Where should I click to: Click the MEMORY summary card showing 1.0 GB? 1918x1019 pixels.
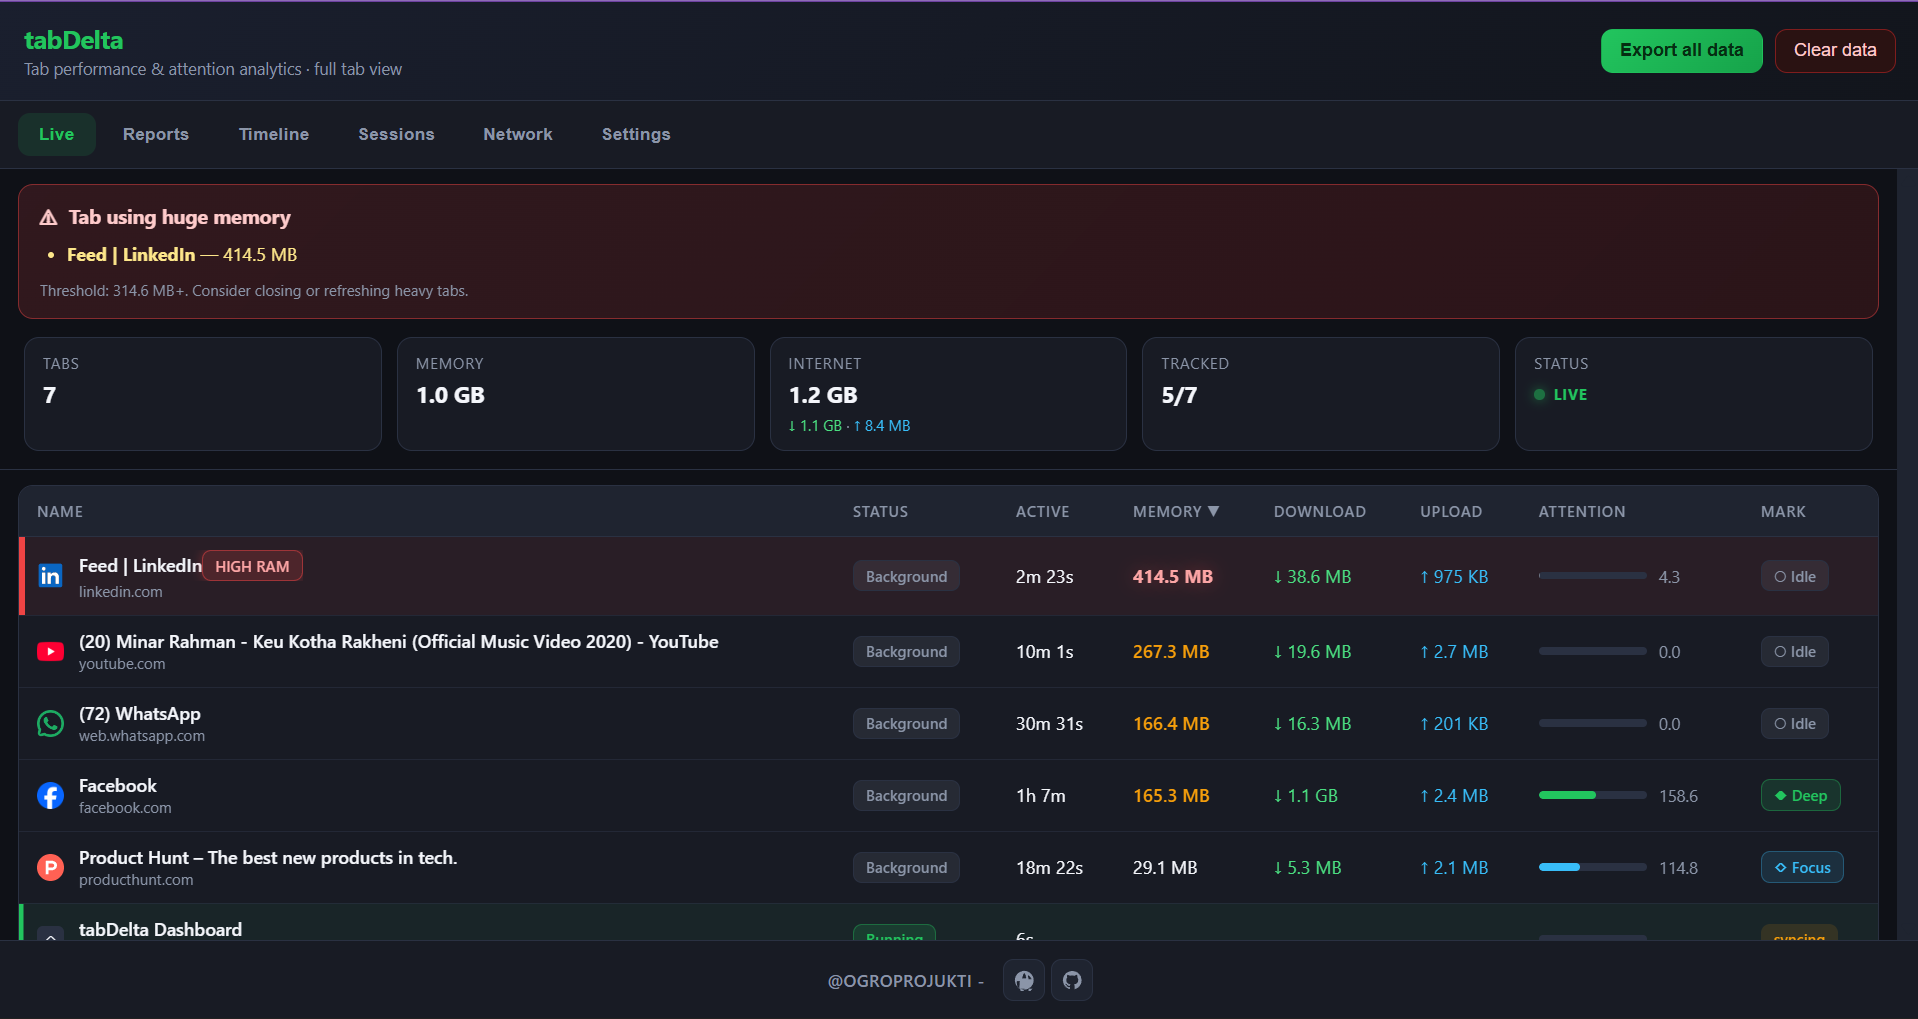(x=576, y=394)
